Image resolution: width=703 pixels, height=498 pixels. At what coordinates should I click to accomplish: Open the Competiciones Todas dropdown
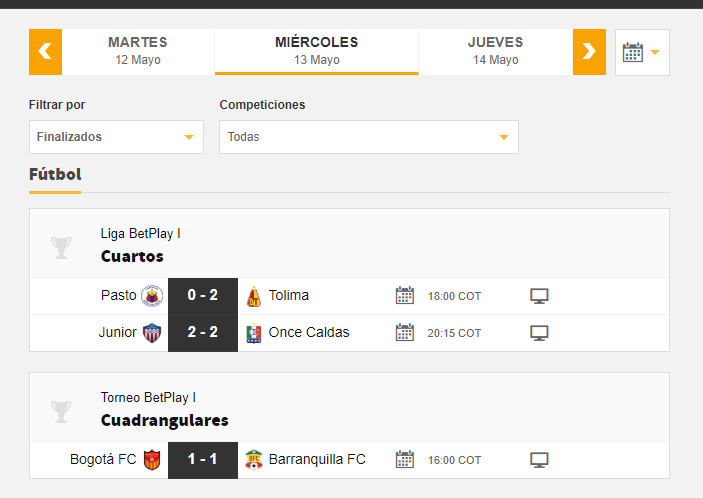click(369, 137)
